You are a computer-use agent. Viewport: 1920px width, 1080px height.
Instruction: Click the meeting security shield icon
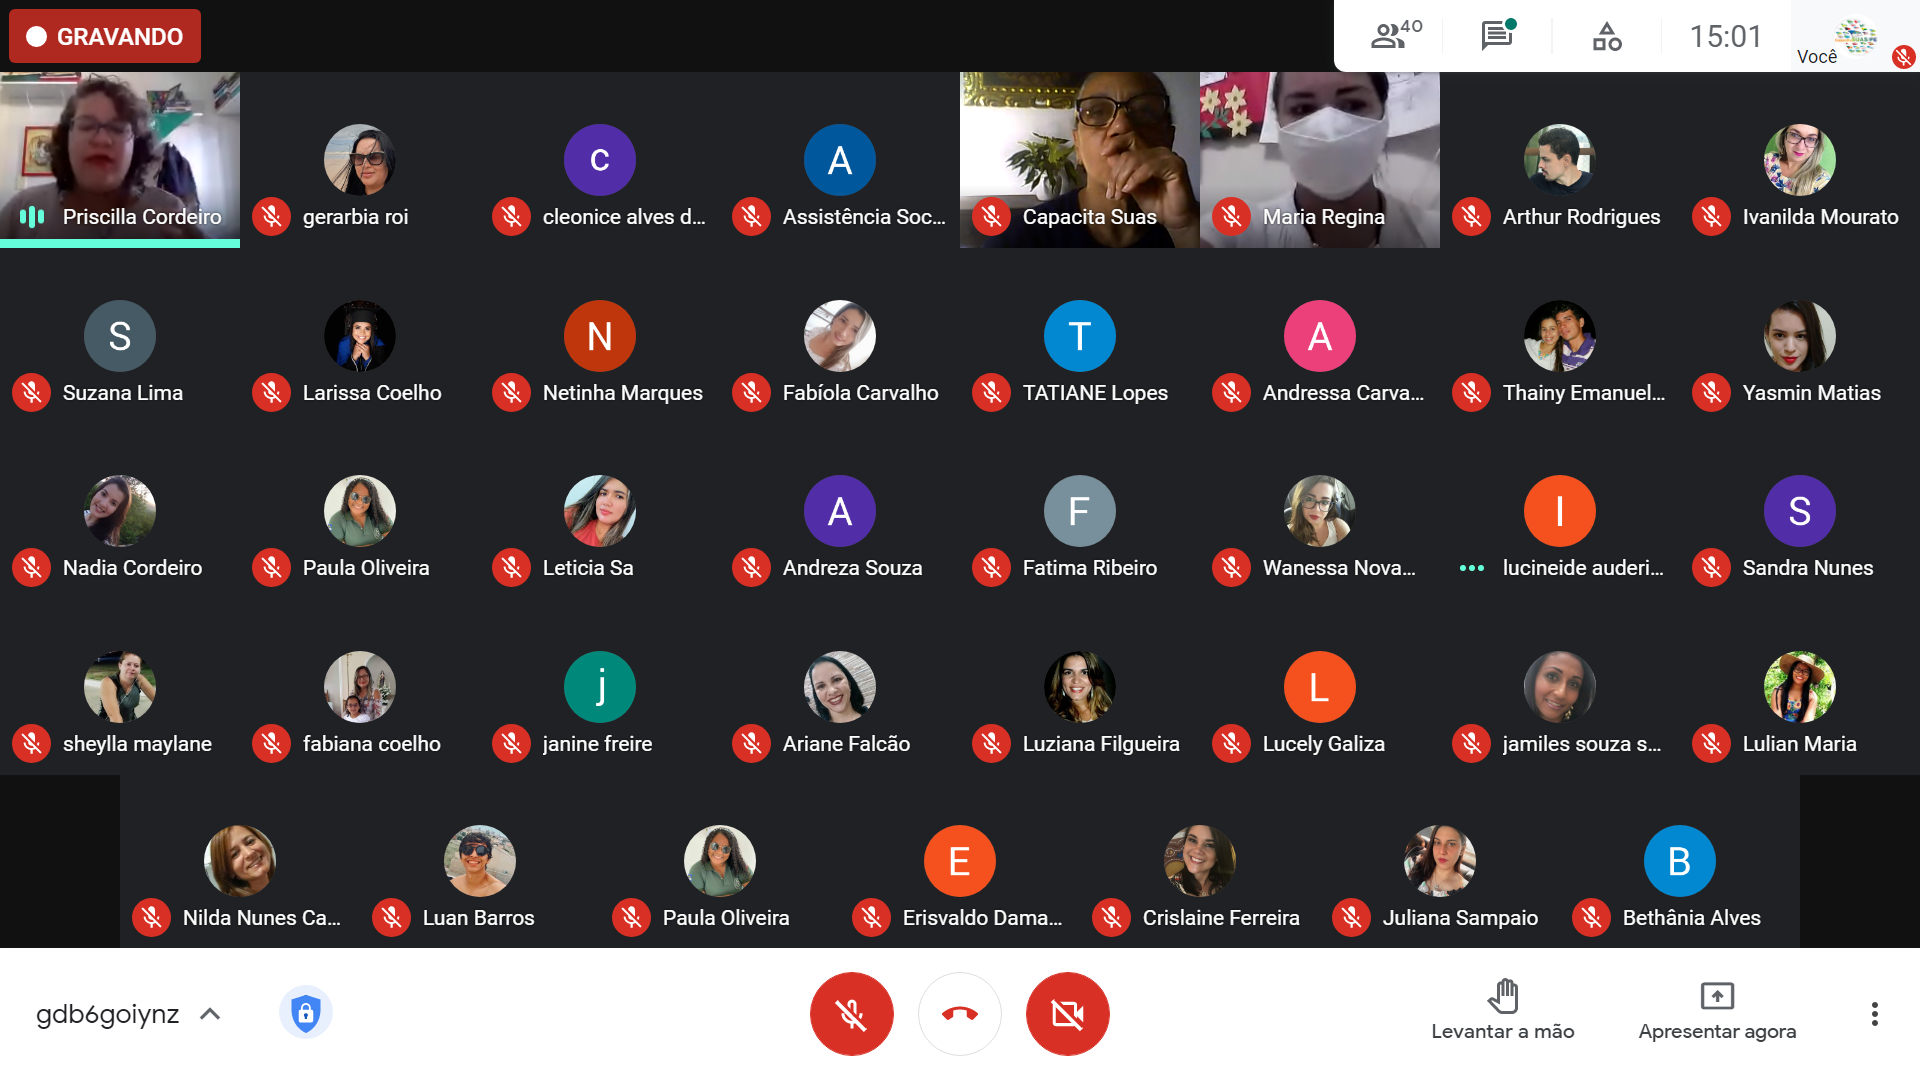tap(305, 1013)
